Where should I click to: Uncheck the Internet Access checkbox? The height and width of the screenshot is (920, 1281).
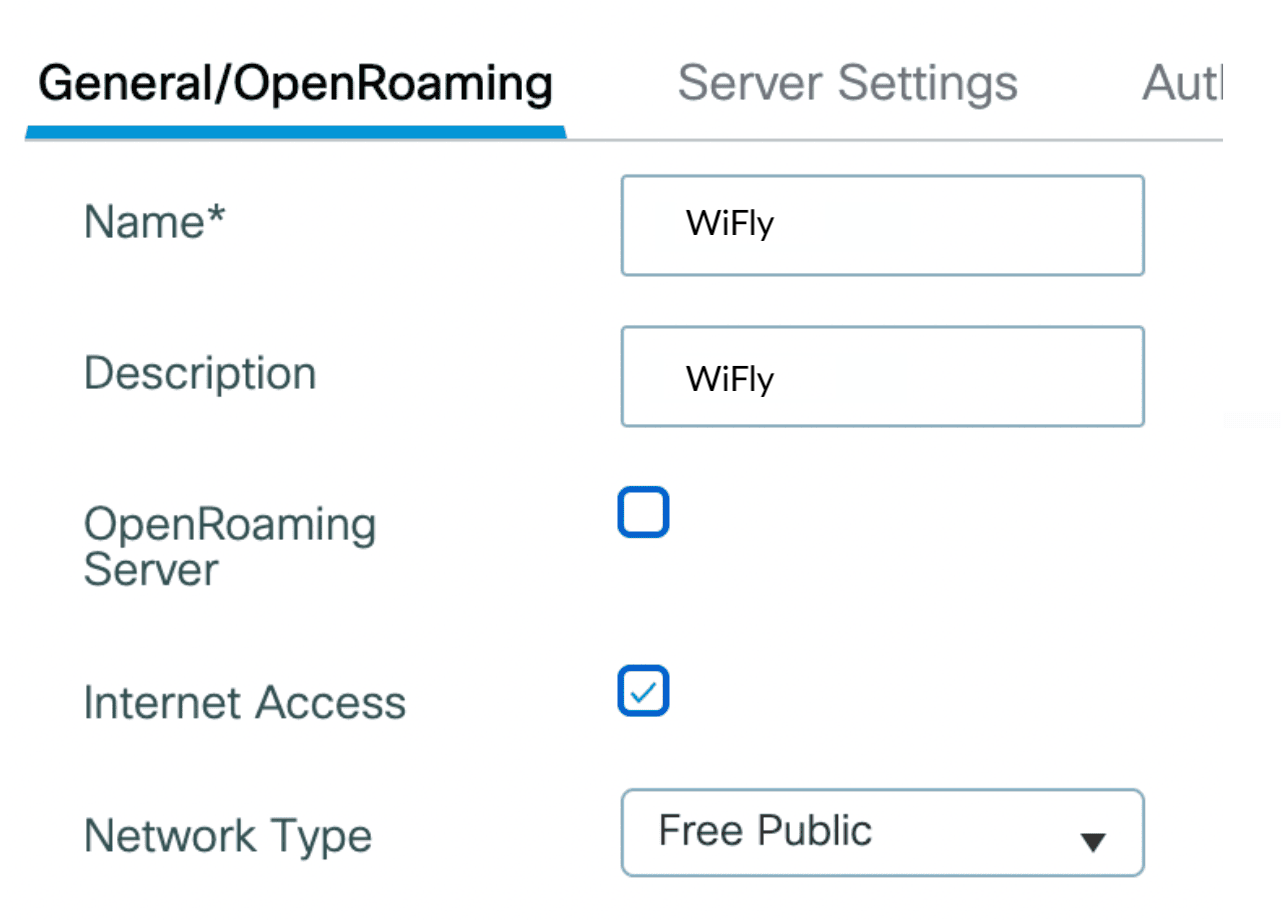(x=643, y=692)
